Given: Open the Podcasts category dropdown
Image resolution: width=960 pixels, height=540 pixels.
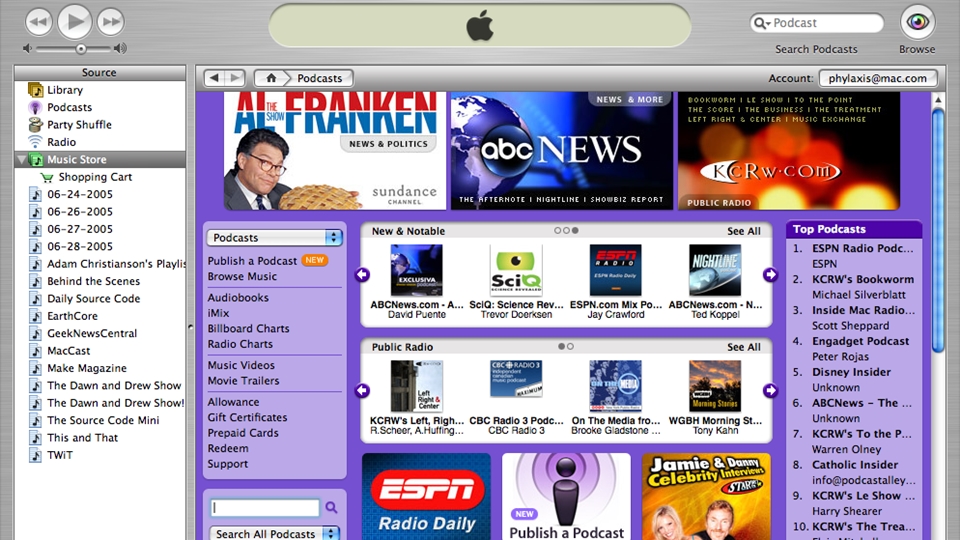Looking at the screenshot, I should 274,238.
